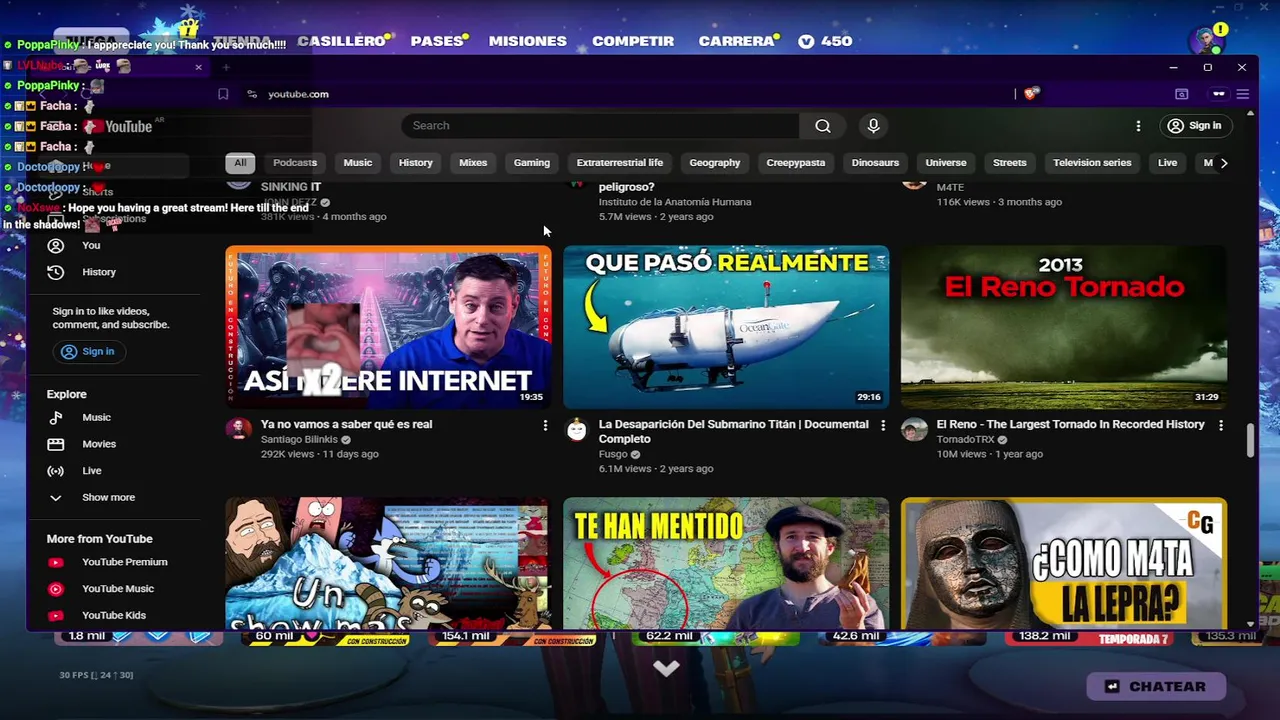
Task: Select the Geography filter chip
Action: [x=715, y=163]
